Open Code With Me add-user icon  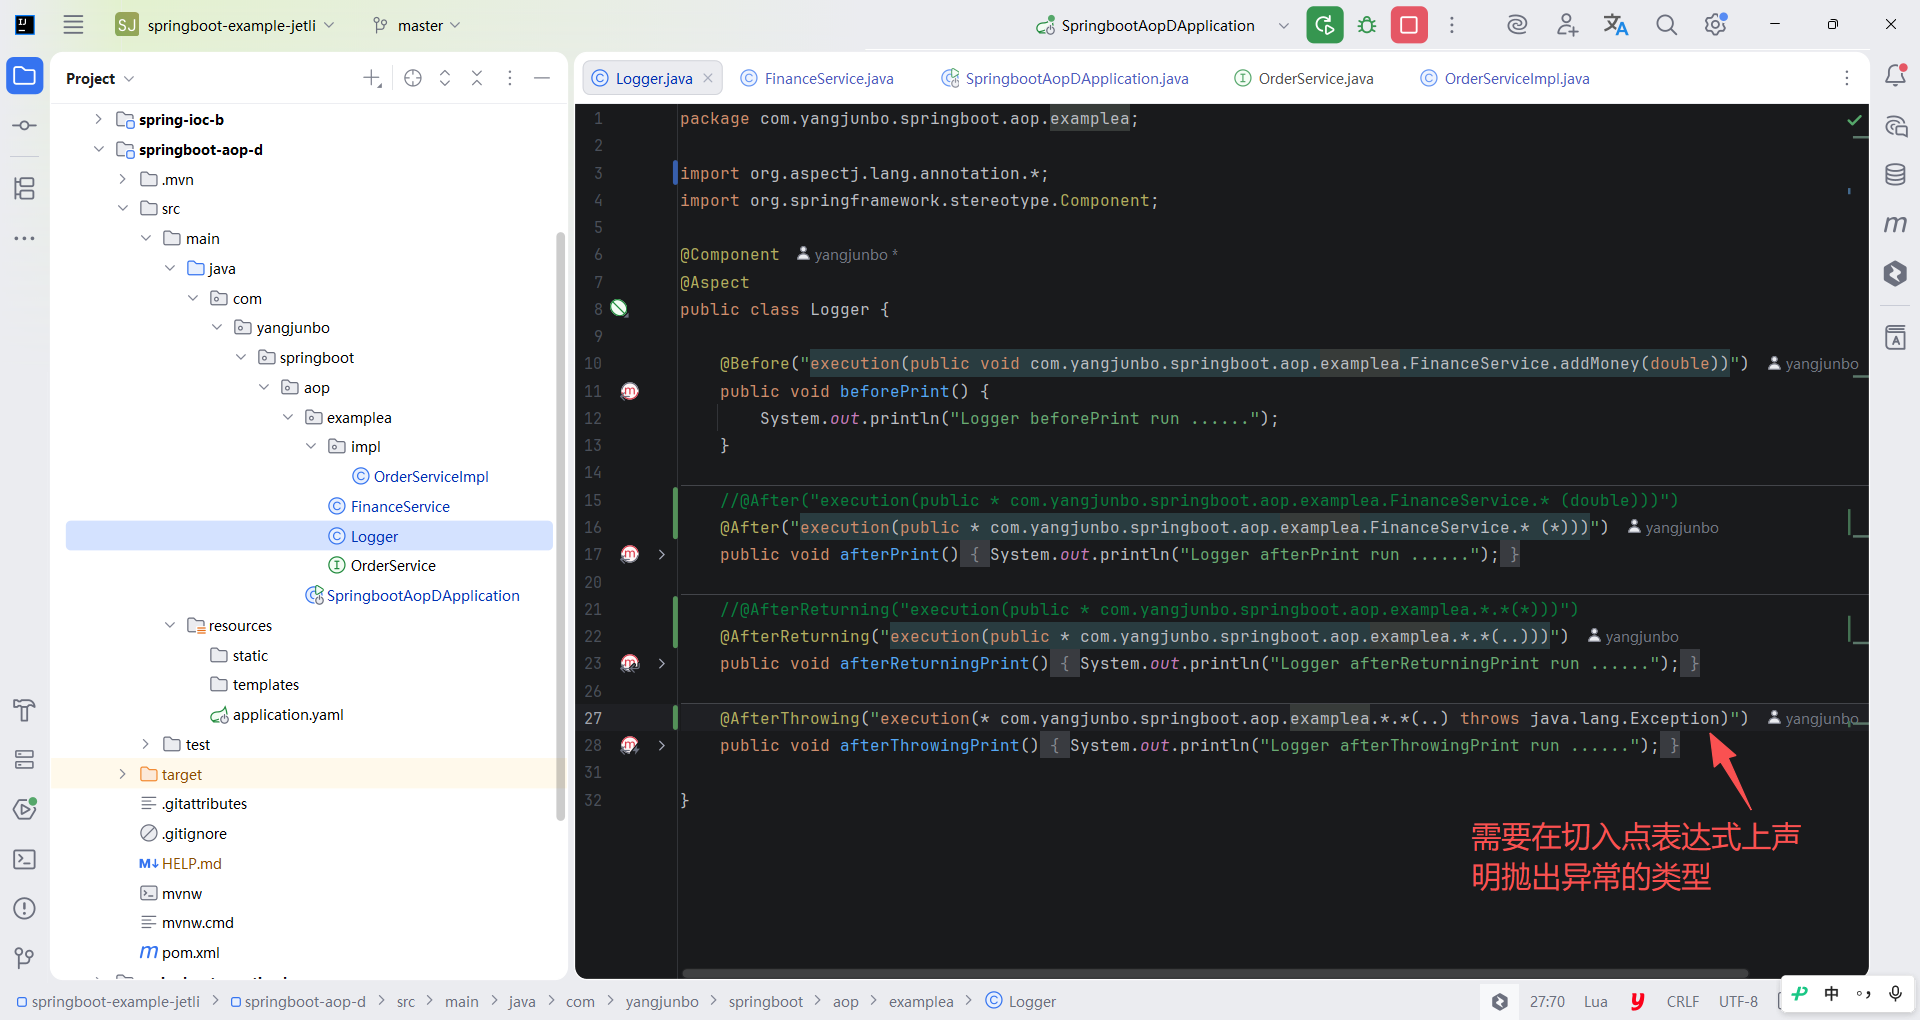point(1567,25)
